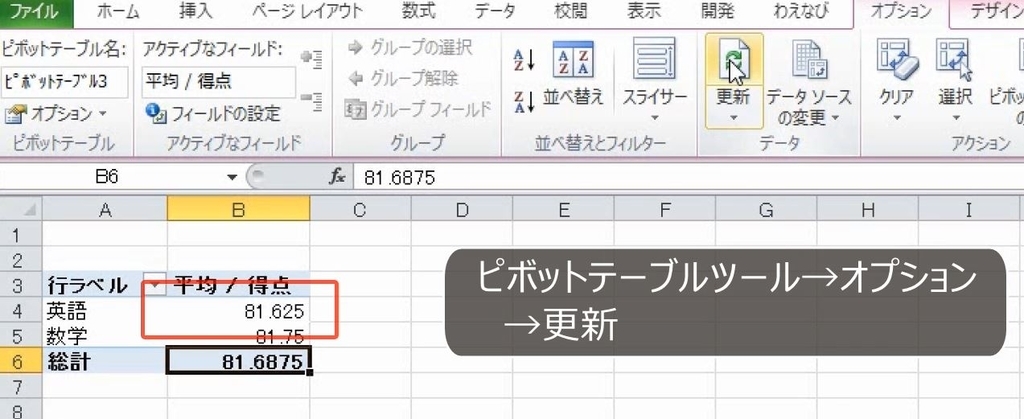1024x419 pixels.
Task: Select row 3 header
Action: click(x=20, y=285)
